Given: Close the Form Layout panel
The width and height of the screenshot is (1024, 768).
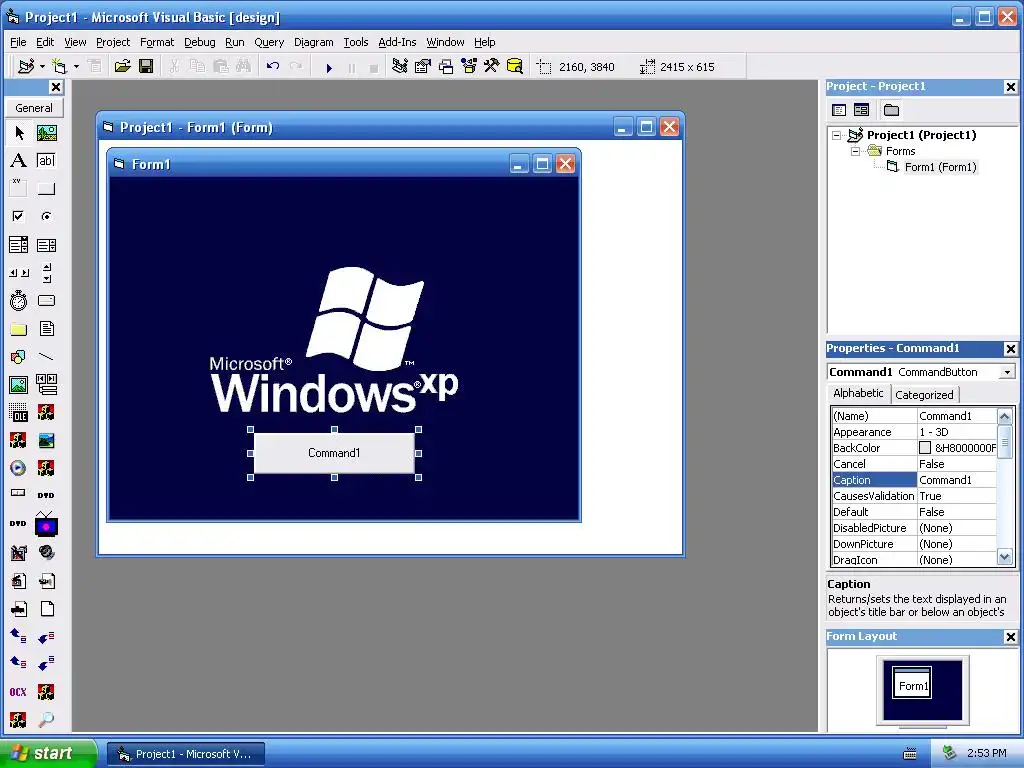Looking at the screenshot, I should tap(1010, 637).
